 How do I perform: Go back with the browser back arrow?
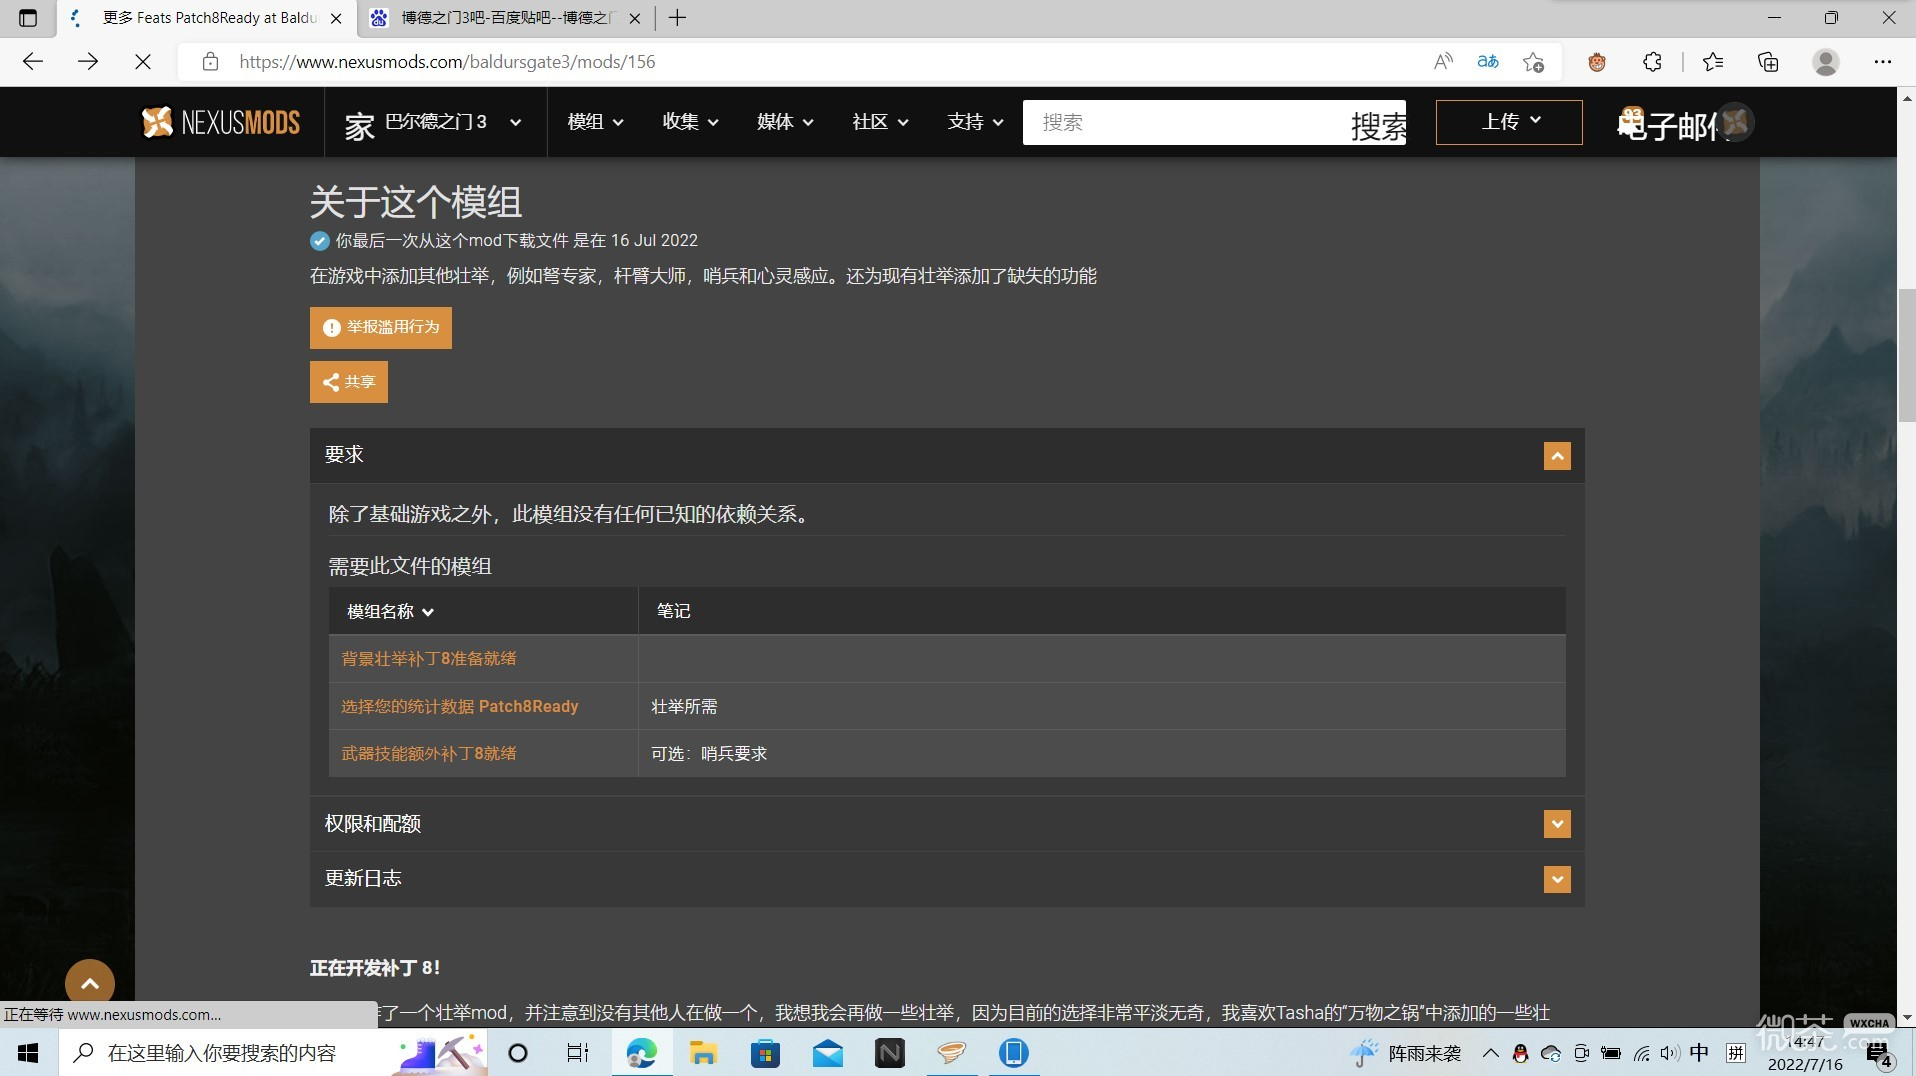33,62
